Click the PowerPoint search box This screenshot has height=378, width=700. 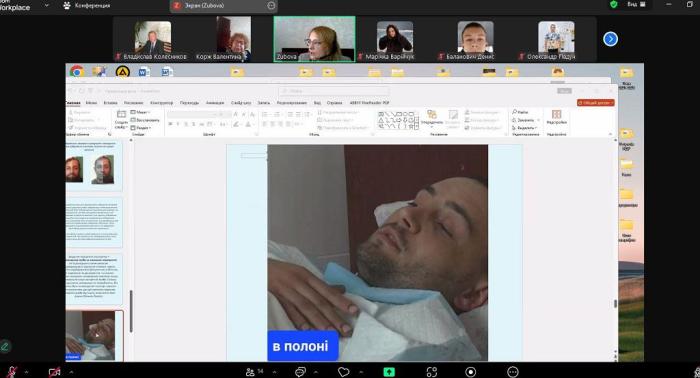(x=333, y=91)
